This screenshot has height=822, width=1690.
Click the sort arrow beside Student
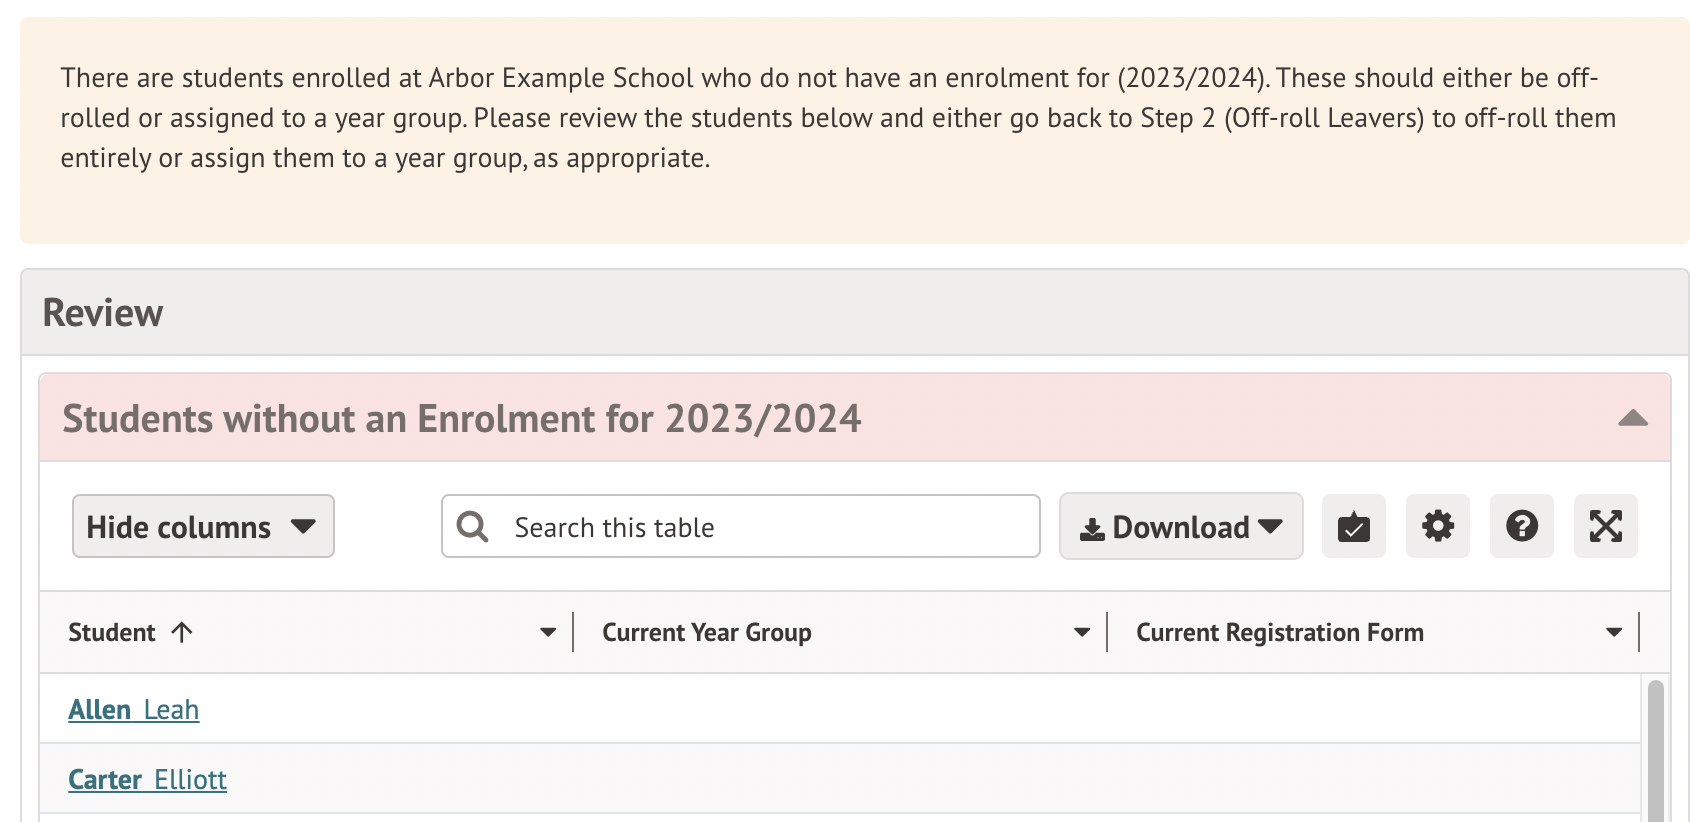click(x=182, y=632)
